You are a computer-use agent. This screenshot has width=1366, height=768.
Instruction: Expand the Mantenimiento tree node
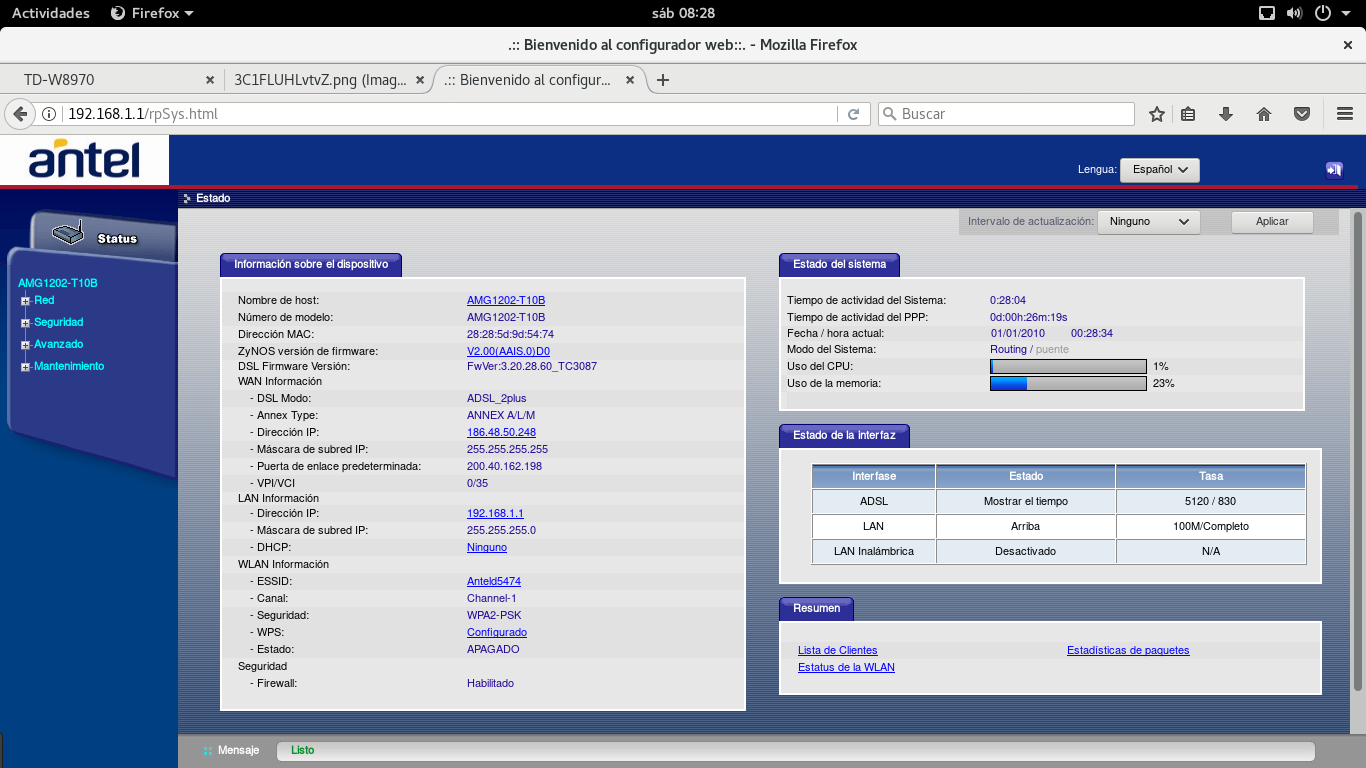25,367
